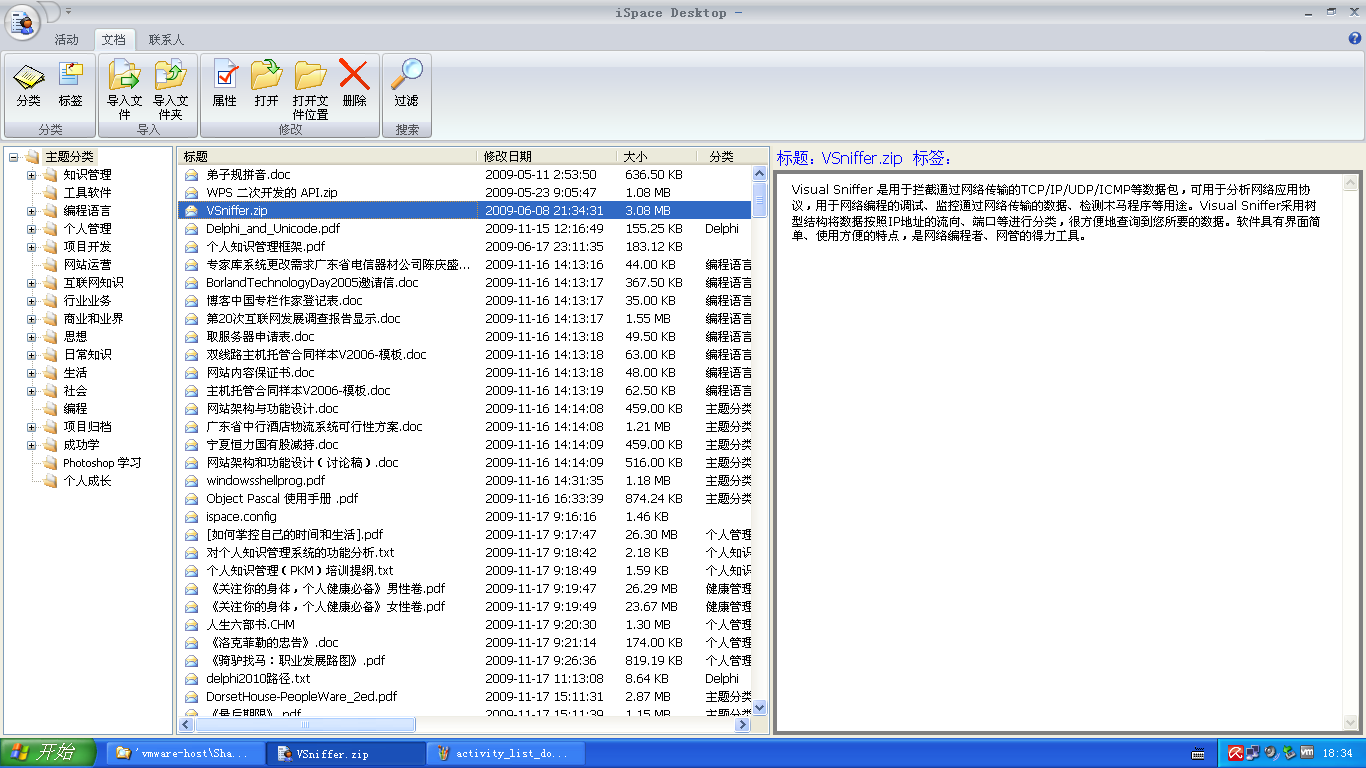The height and width of the screenshot is (768, 1366).
Task: Sort by the 修改日期 column header
Action: 548,157
